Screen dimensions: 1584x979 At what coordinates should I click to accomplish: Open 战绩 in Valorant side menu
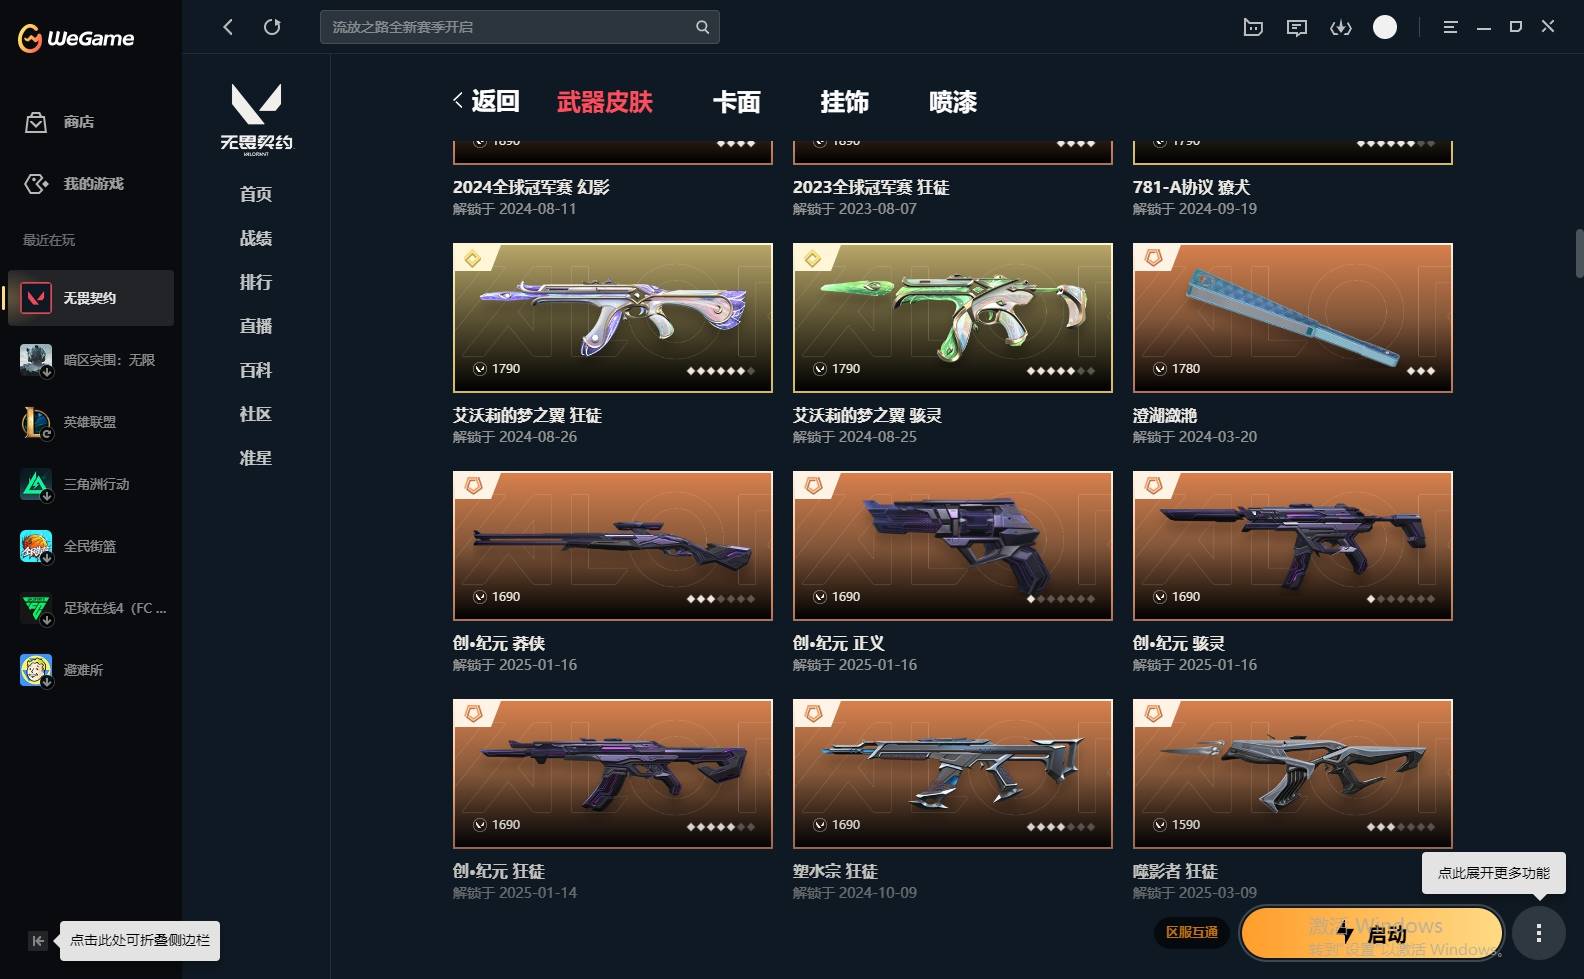256,238
